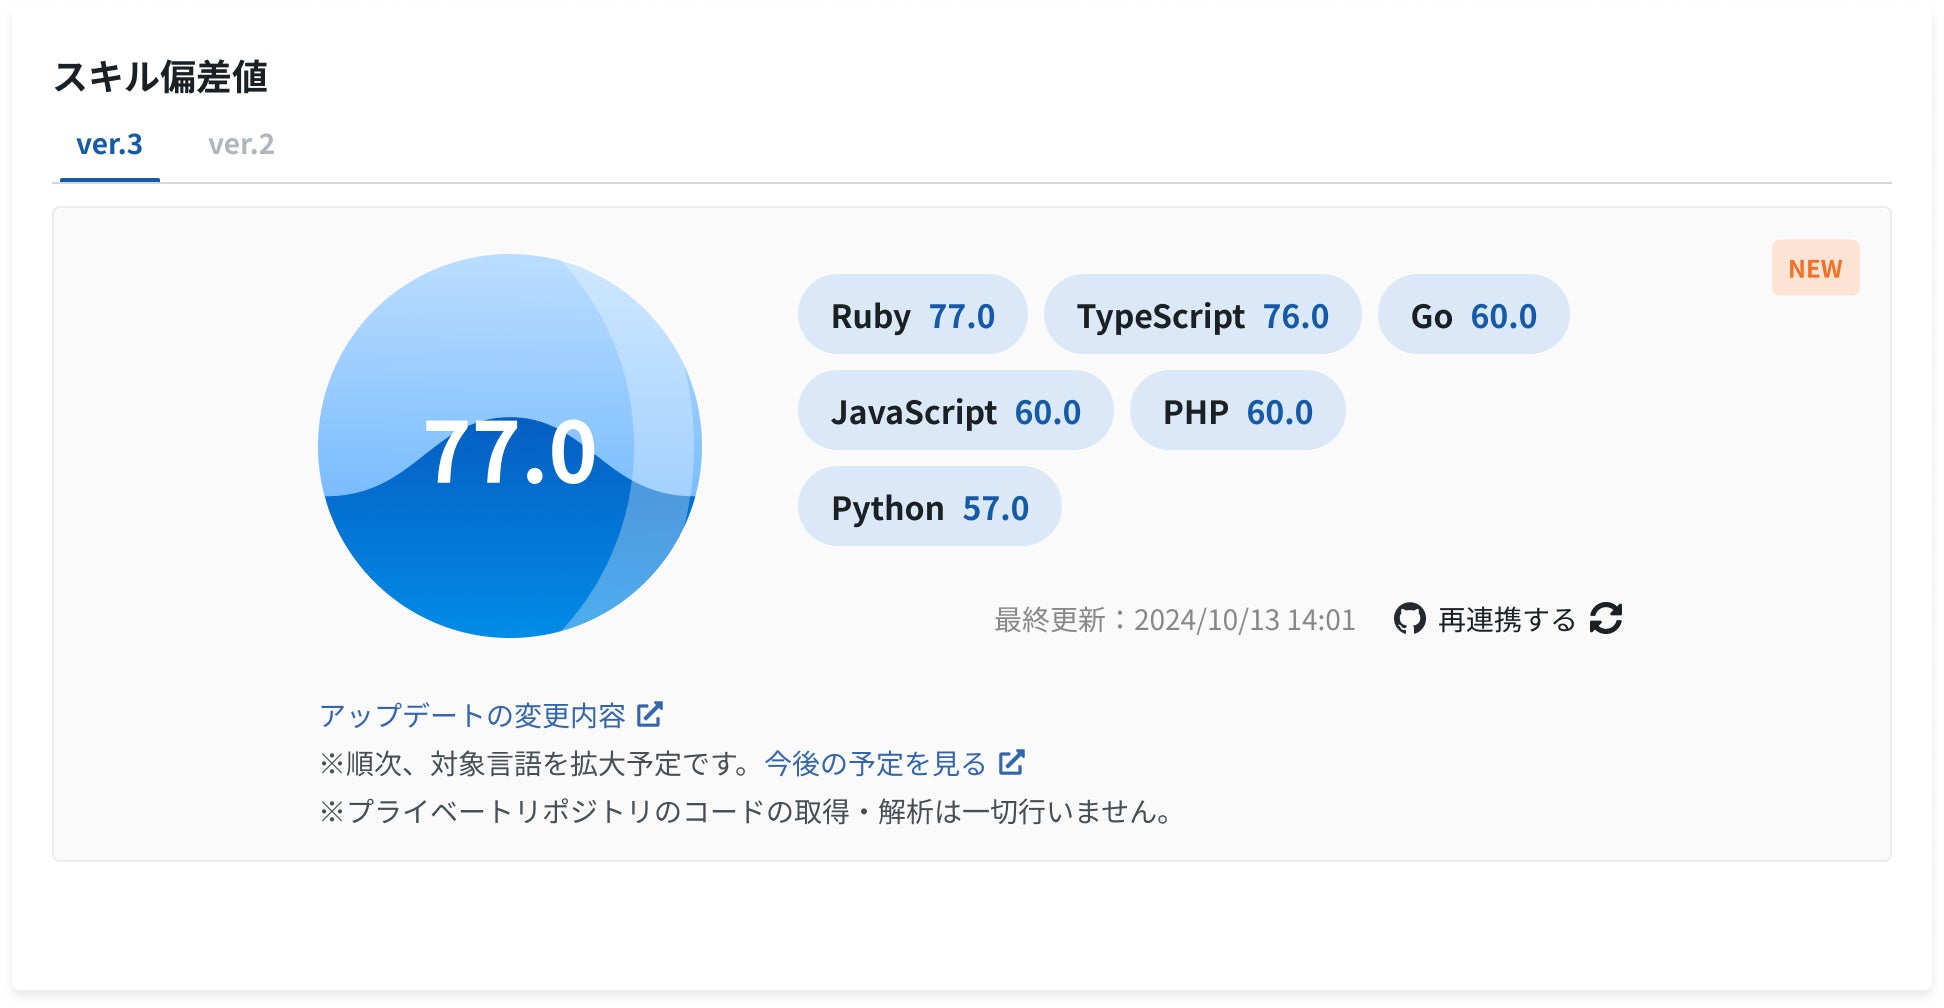
Task: Switch to the ver.3 tab
Action: [110, 145]
